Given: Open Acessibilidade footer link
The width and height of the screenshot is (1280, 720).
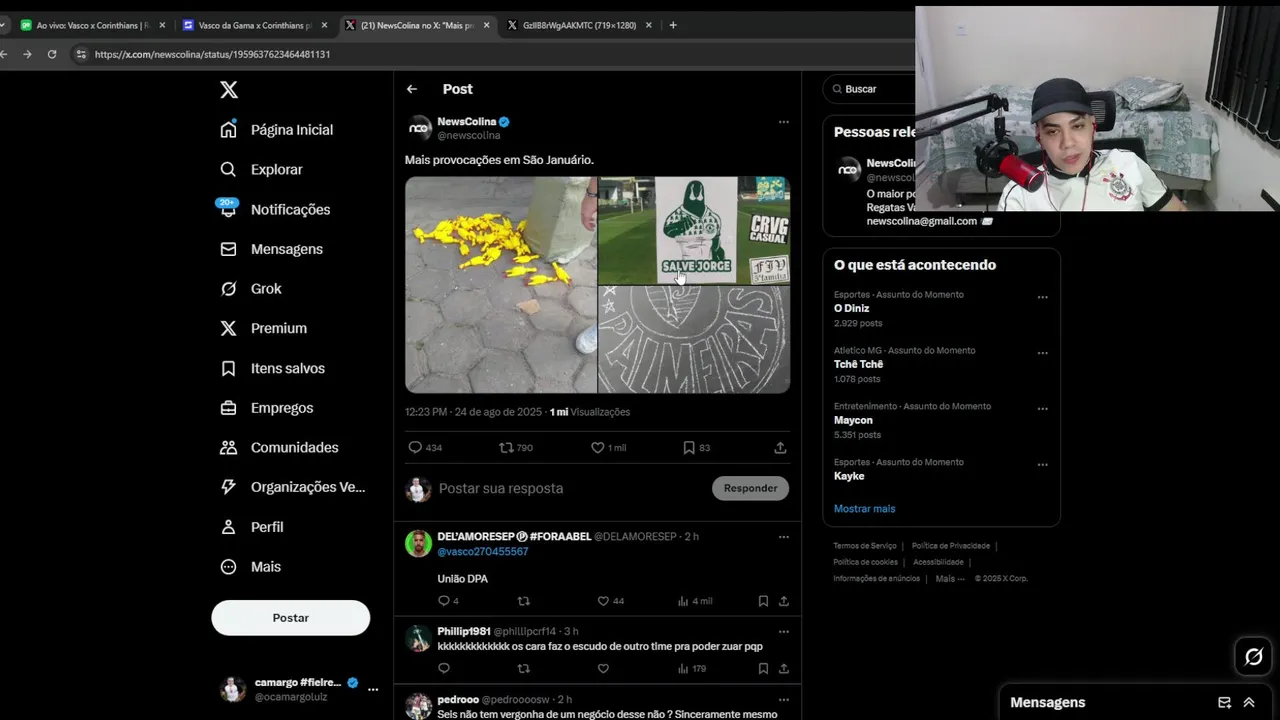Looking at the screenshot, I should tap(938, 562).
